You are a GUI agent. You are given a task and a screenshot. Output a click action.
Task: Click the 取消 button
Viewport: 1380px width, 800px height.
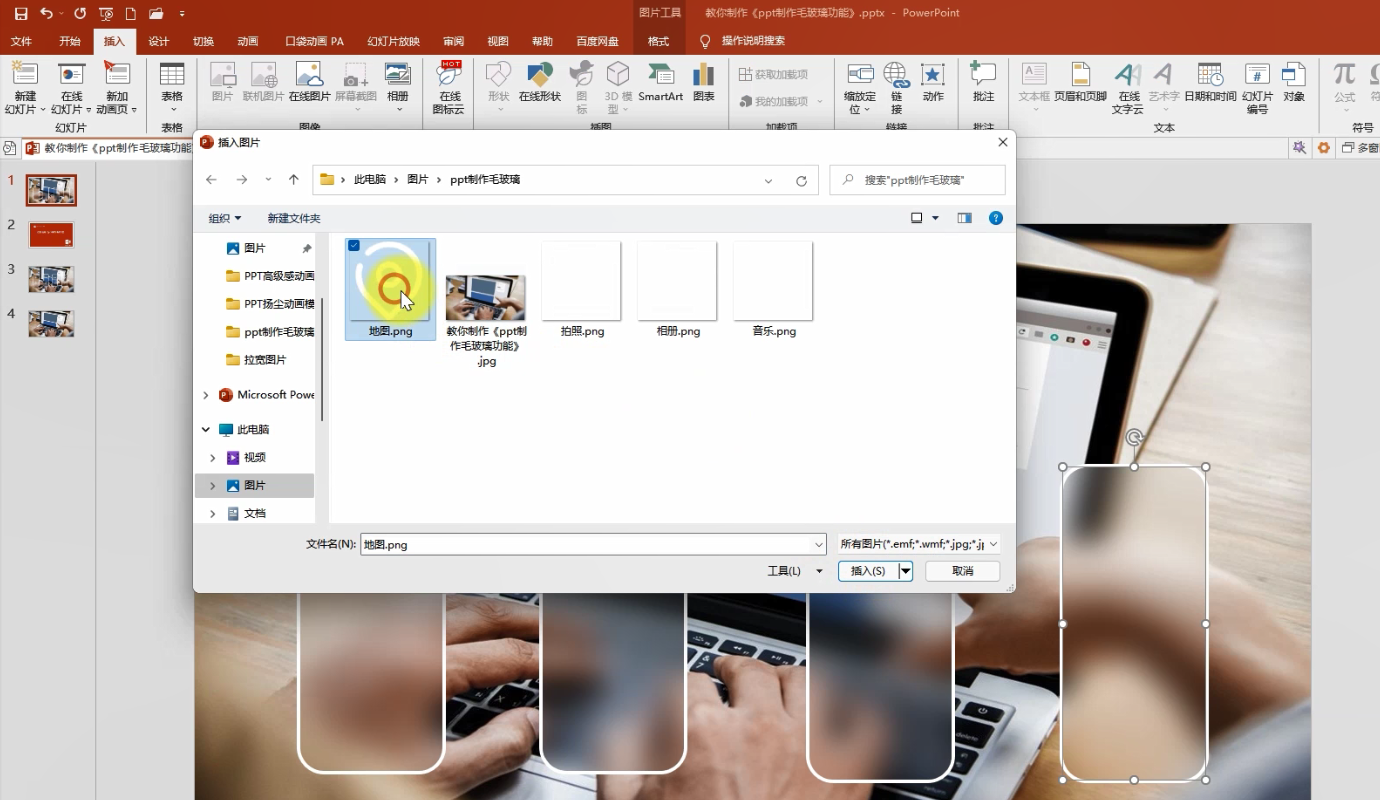tap(962, 571)
